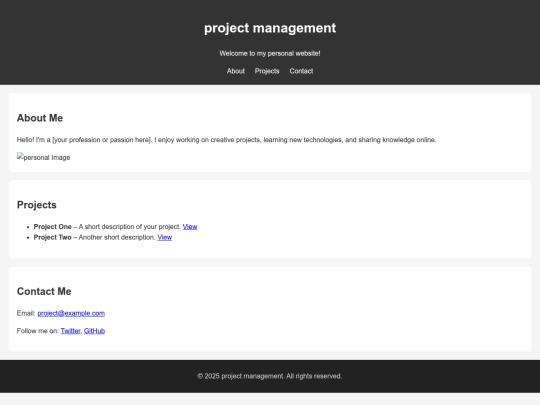Click the 'About Me' heading
Screen dimensions: 540x405
click(x=40, y=118)
